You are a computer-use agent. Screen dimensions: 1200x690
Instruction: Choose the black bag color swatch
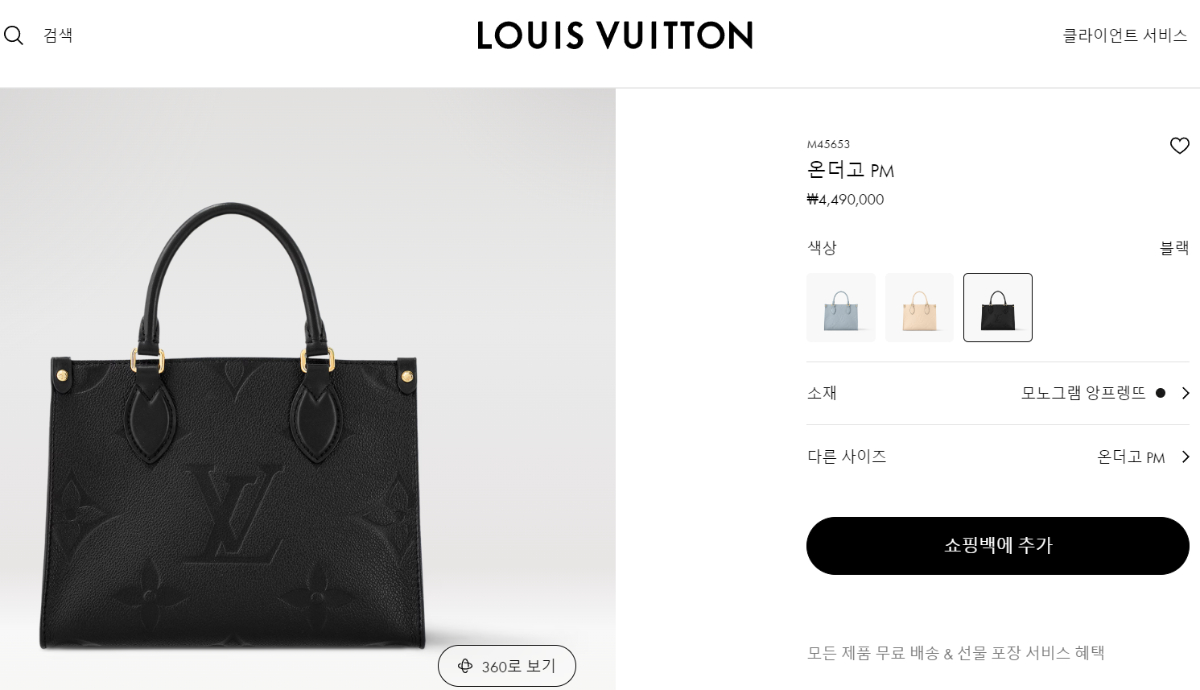pos(998,308)
